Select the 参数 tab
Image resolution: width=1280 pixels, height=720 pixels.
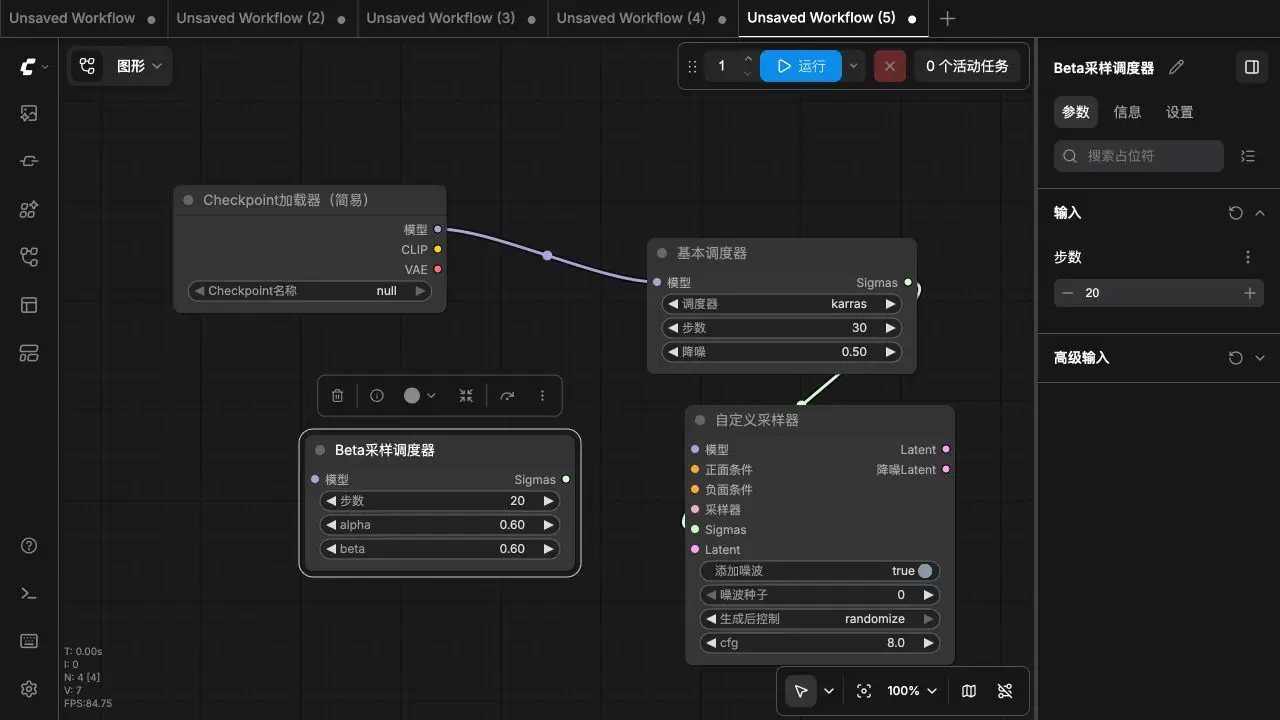pyautogui.click(x=1075, y=112)
